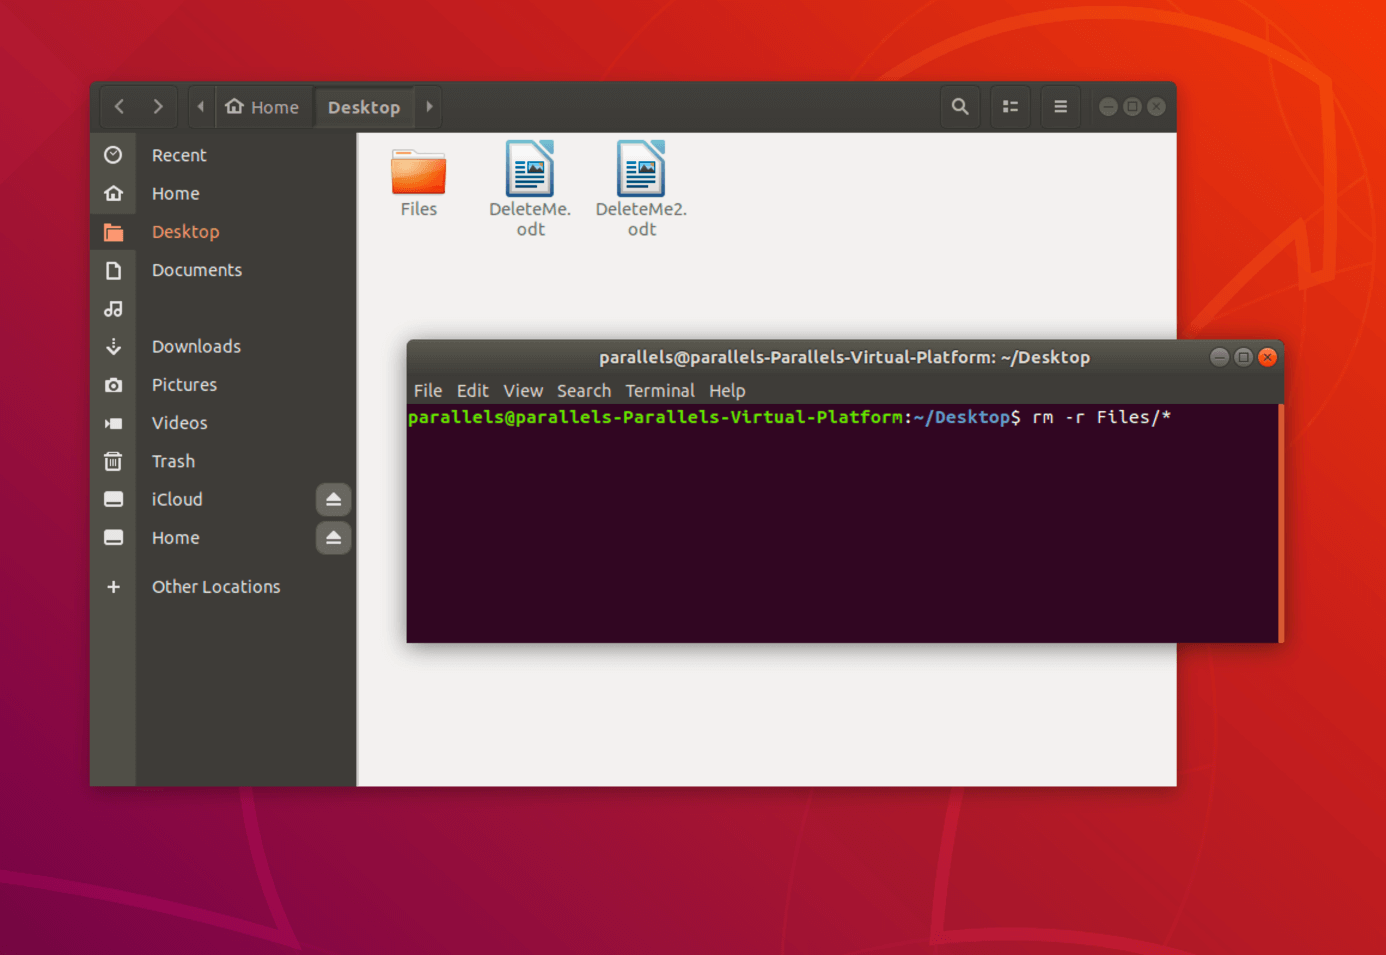Open the Trash from the sidebar

[173, 461]
